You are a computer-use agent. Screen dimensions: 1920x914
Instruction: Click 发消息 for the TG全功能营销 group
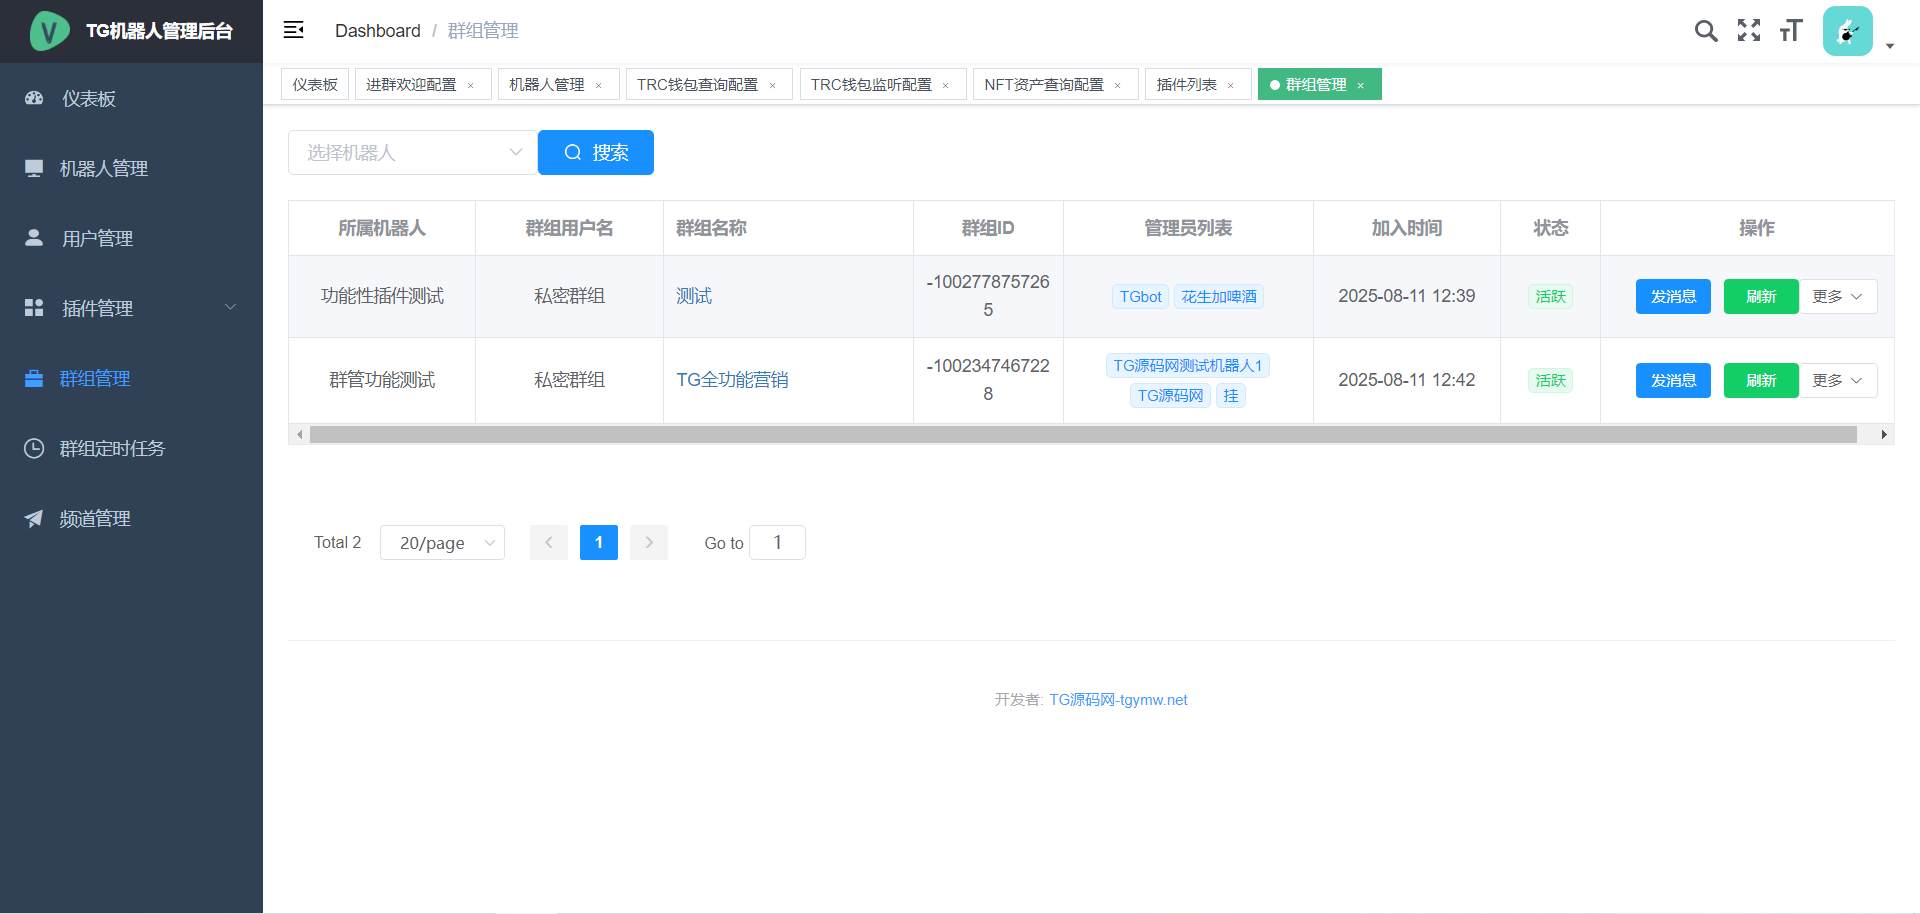[1673, 381]
